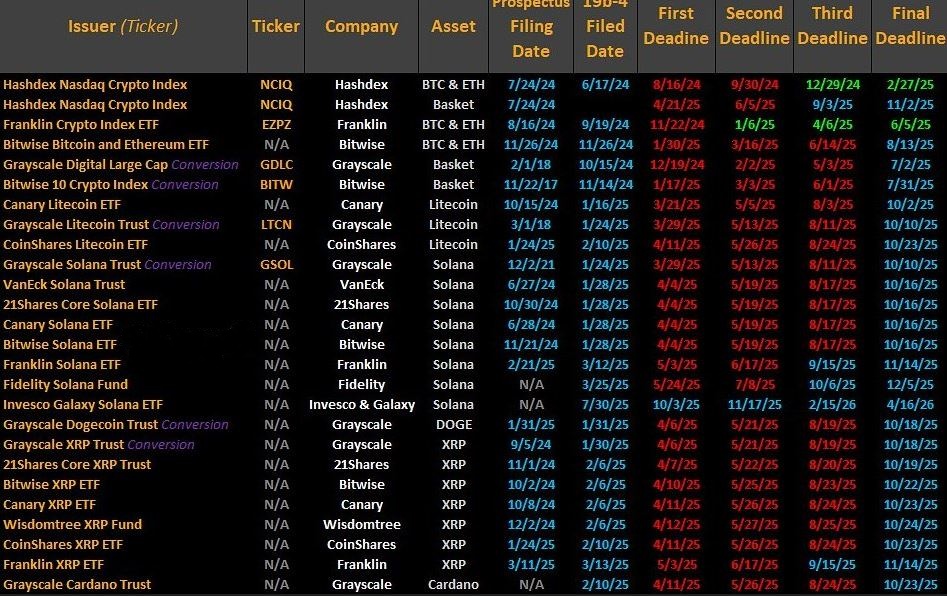Click the Issuer (Ticker) column header
The width and height of the screenshot is (947, 596).
(x=123, y=27)
